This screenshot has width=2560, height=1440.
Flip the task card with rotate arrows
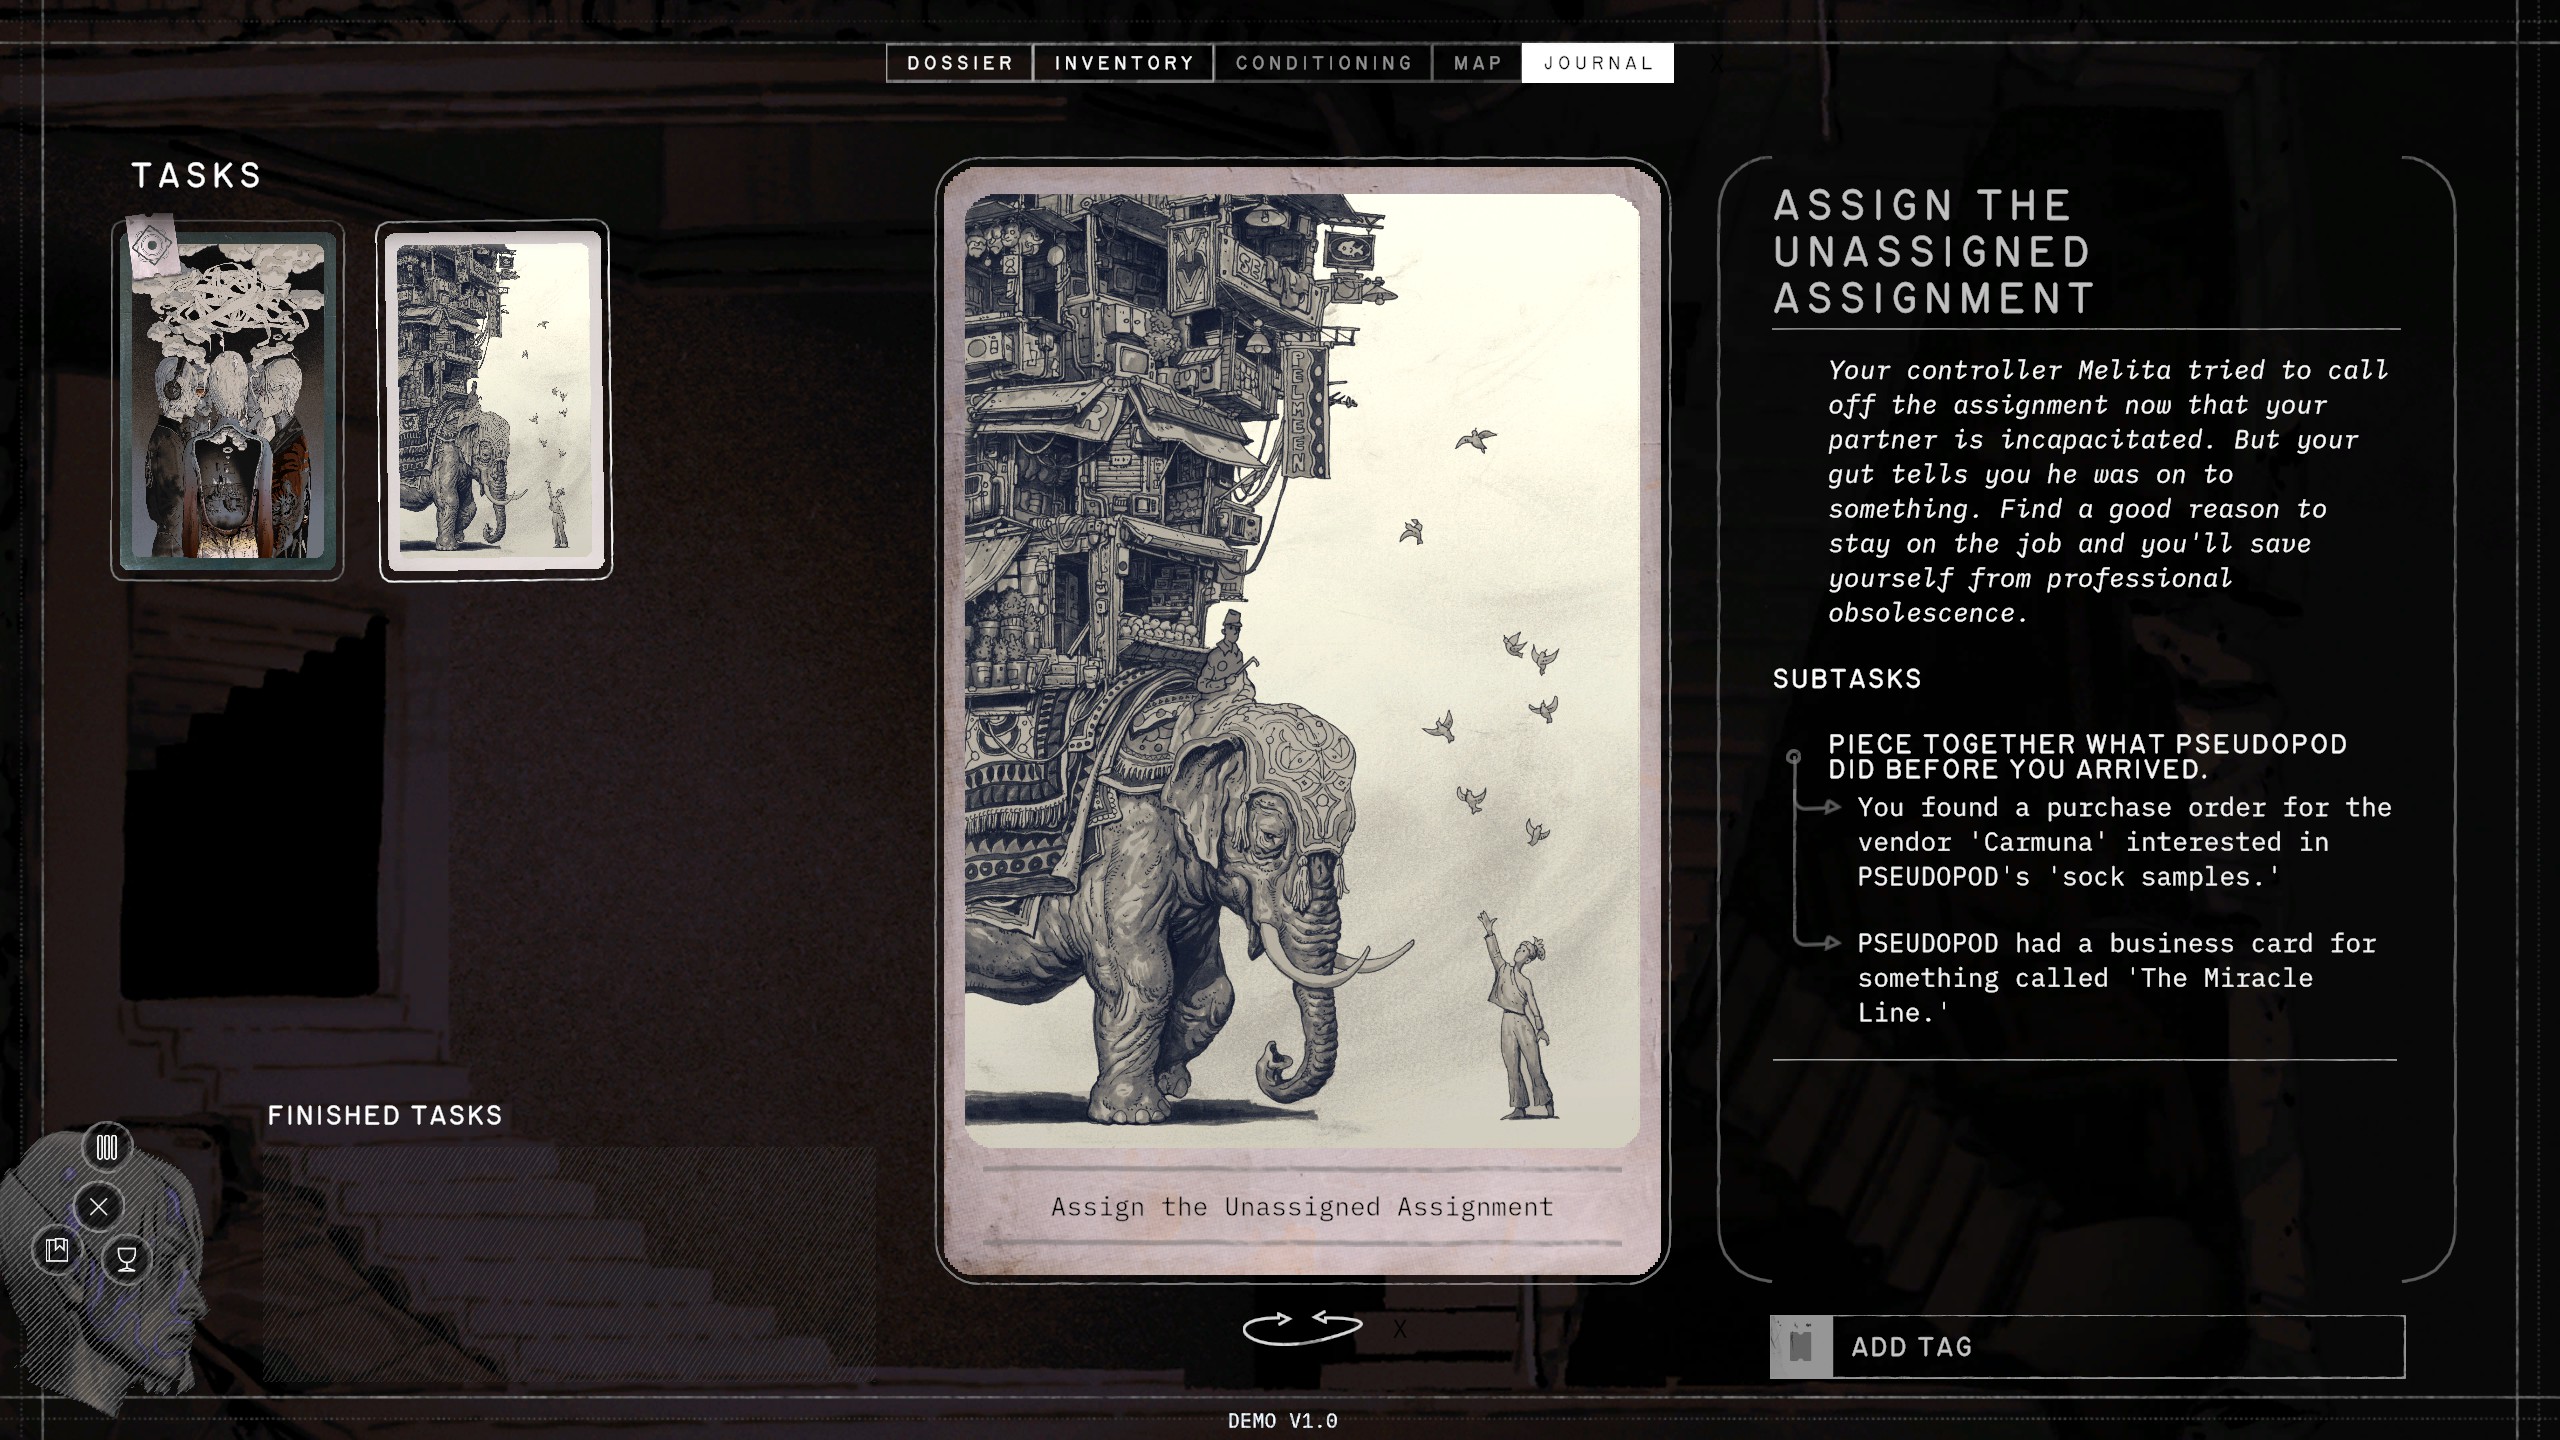1302,1328
